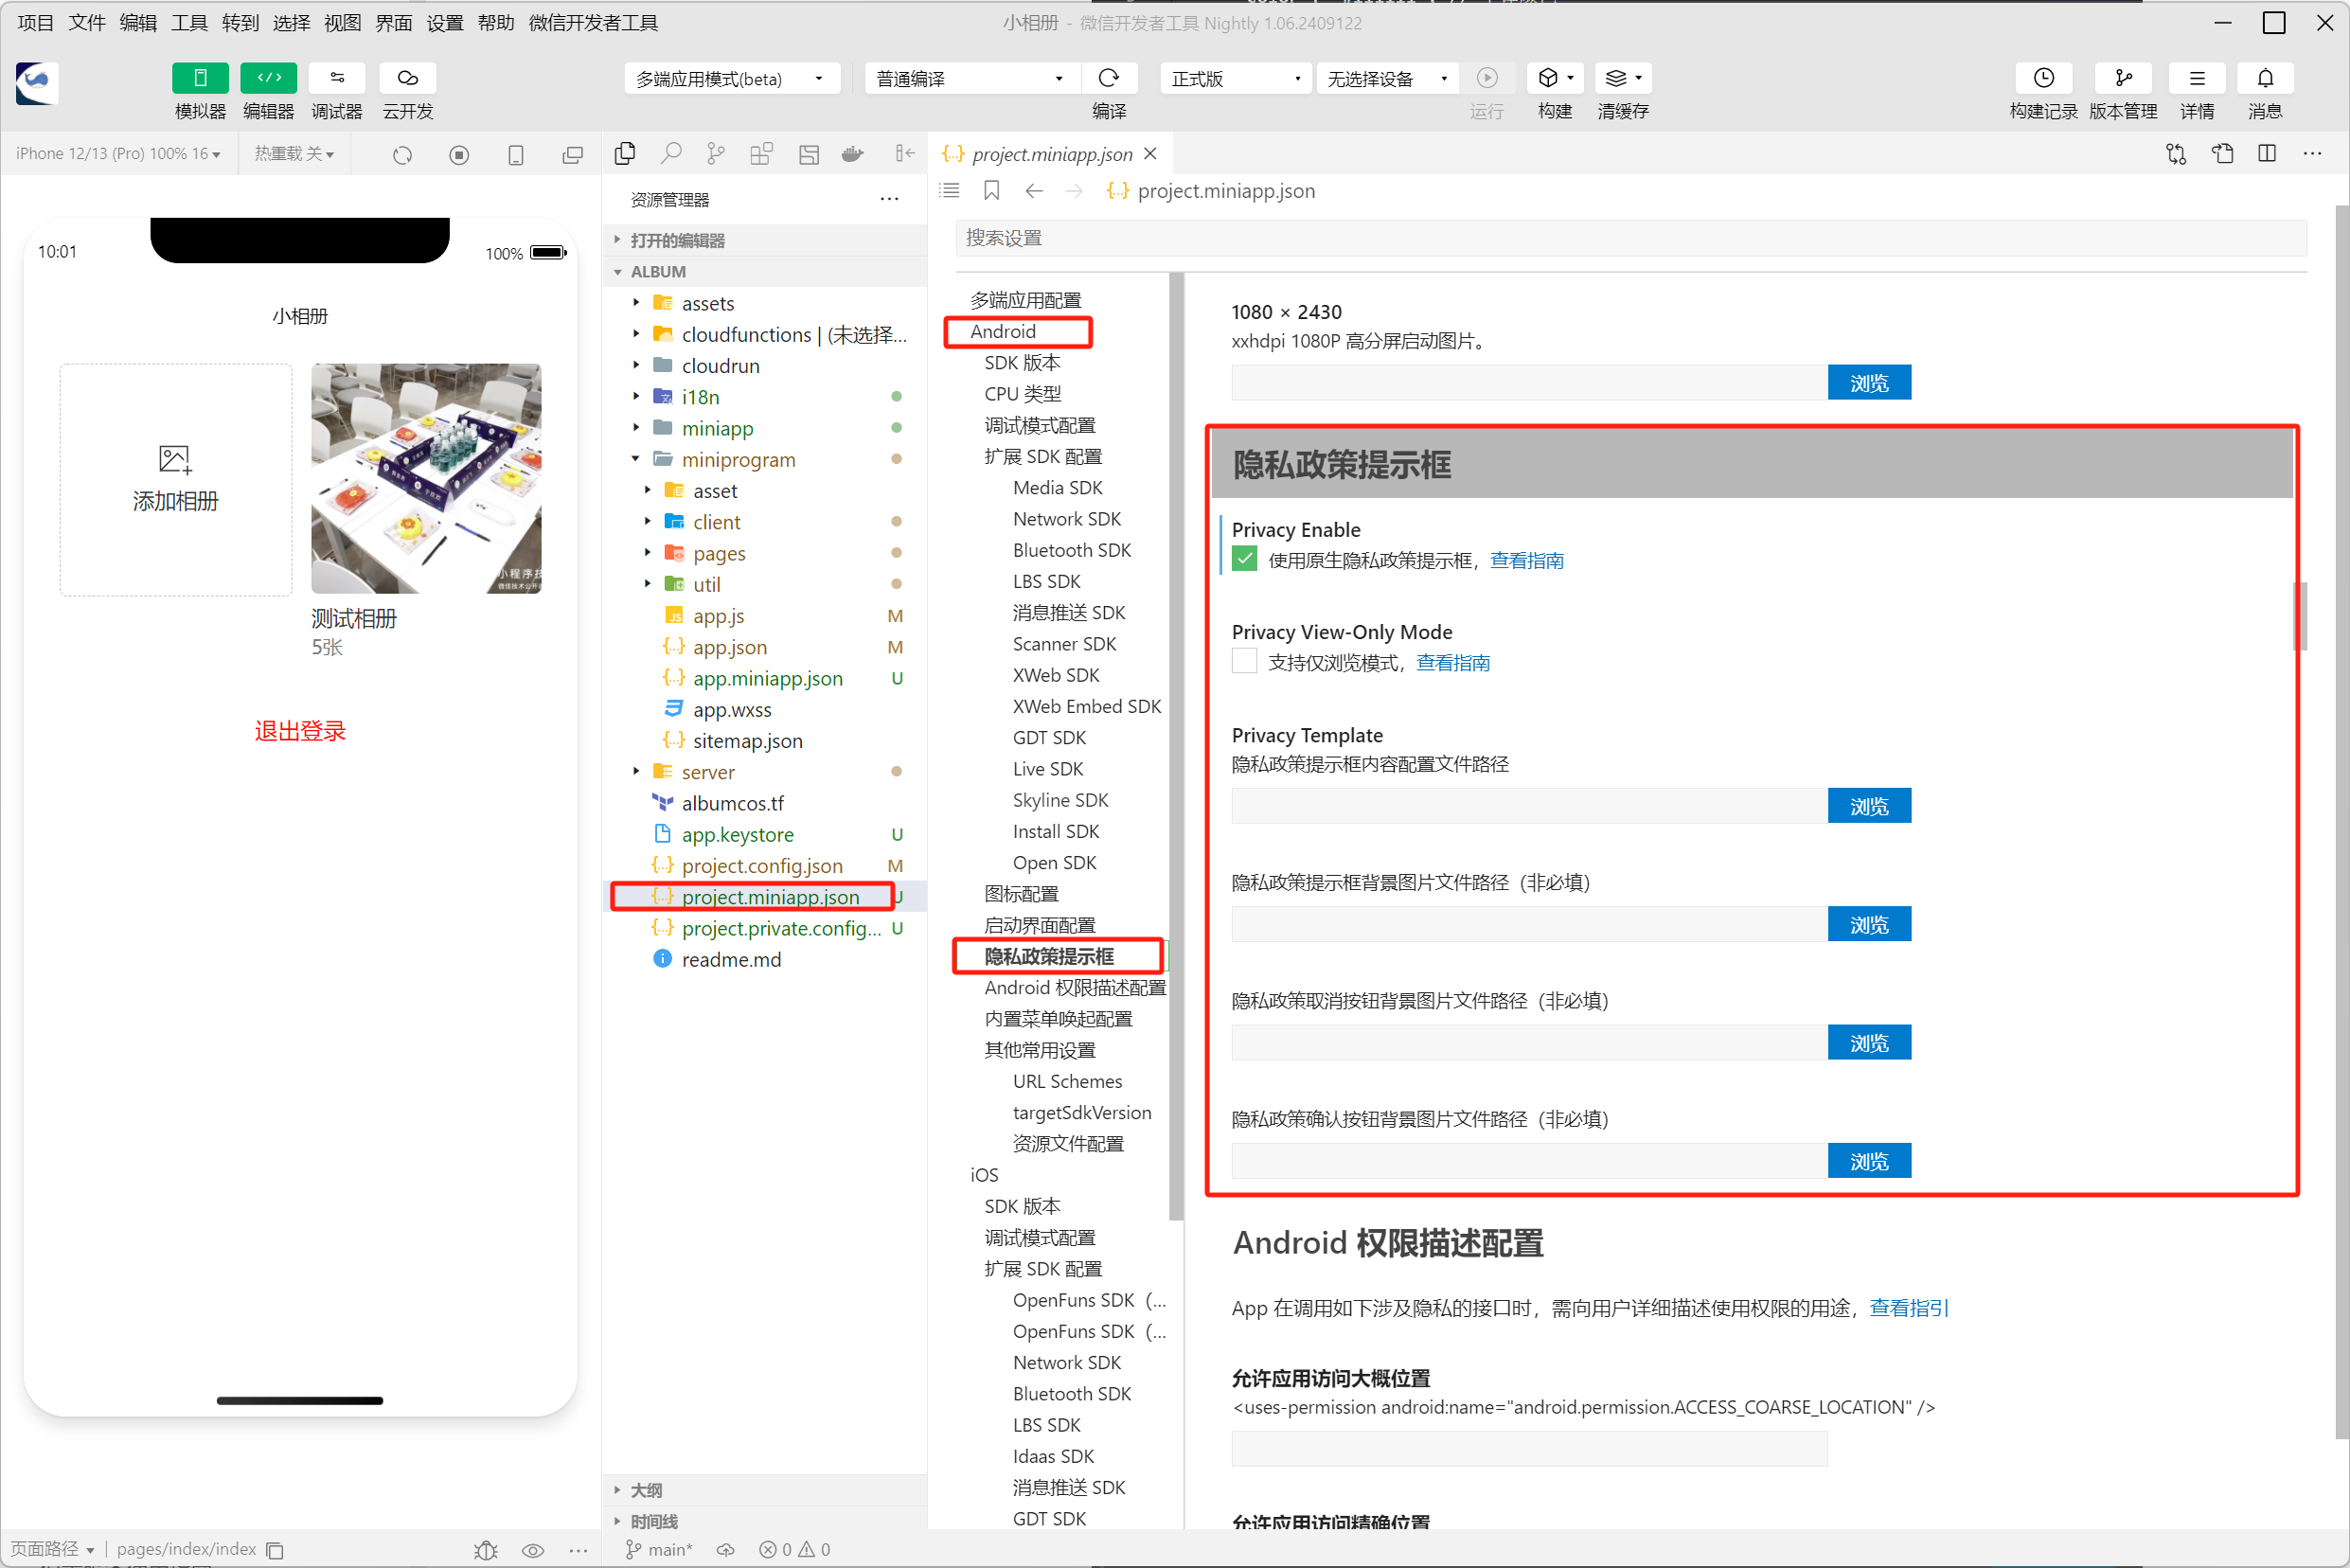Toggle the editor panel button

coord(268,78)
